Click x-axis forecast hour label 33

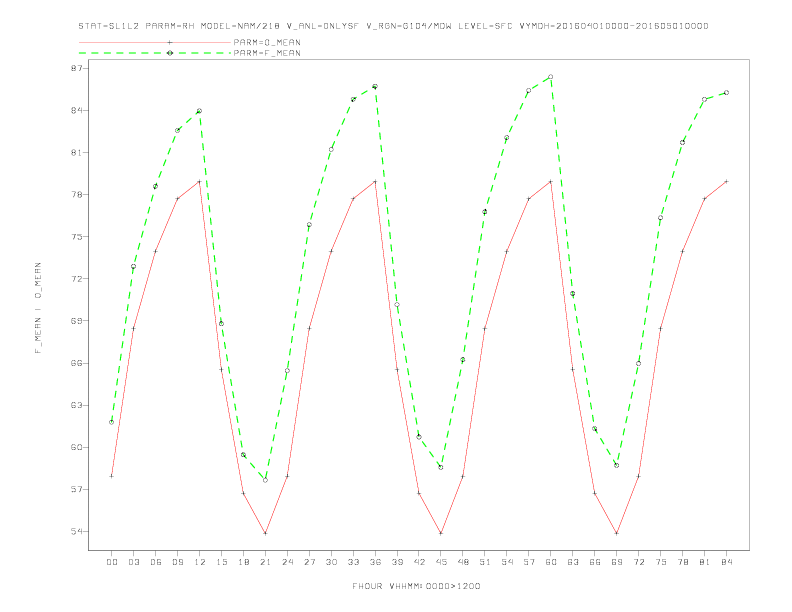(353, 562)
